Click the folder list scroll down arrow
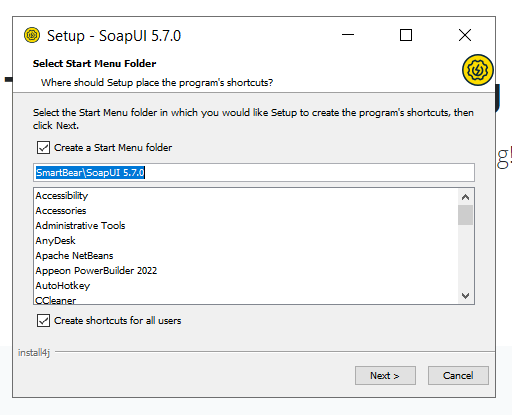The image size is (512, 415). [x=465, y=296]
